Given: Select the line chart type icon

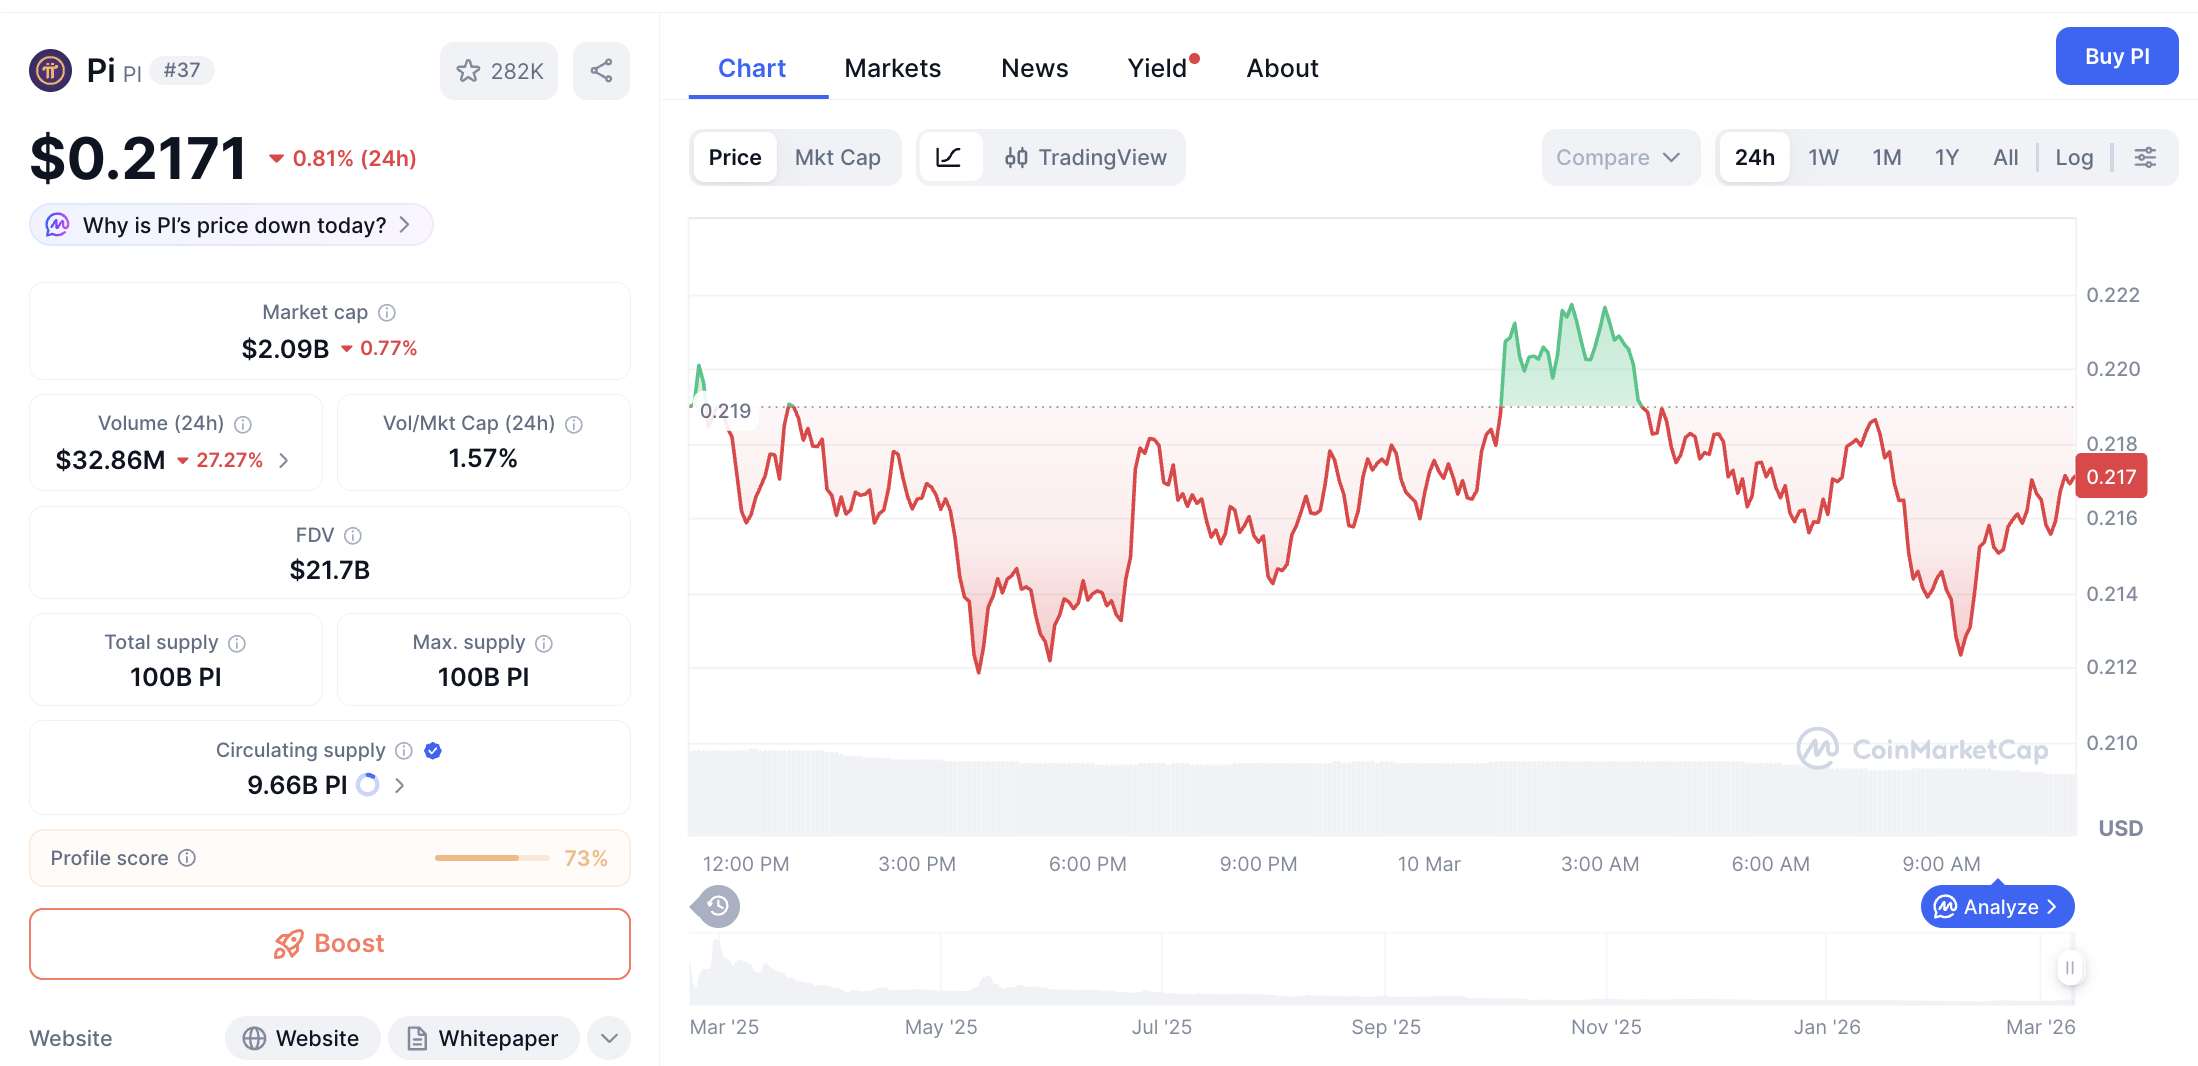Looking at the screenshot, I should click(x=950, y=157).
